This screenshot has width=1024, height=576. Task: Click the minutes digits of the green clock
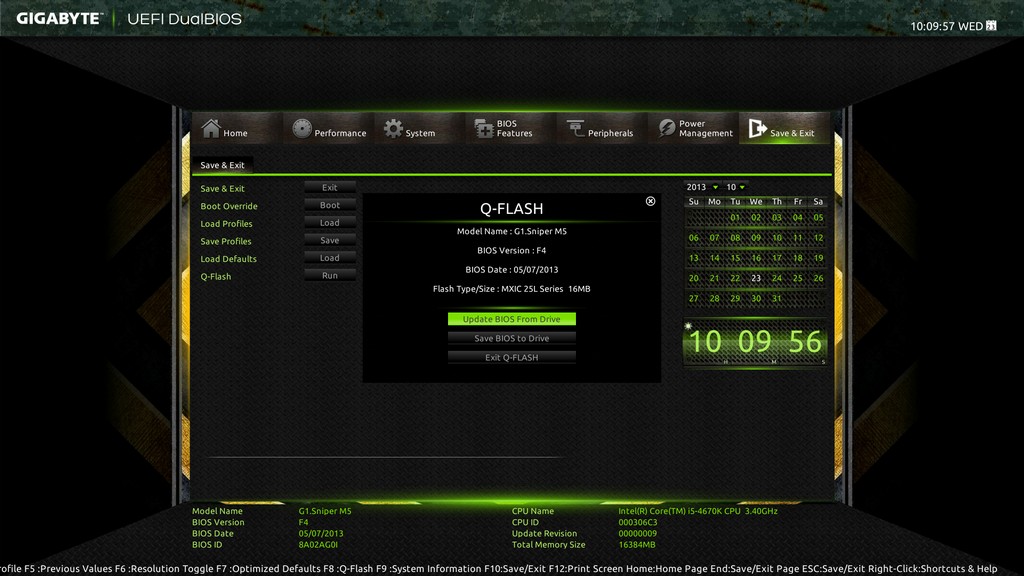754,342
